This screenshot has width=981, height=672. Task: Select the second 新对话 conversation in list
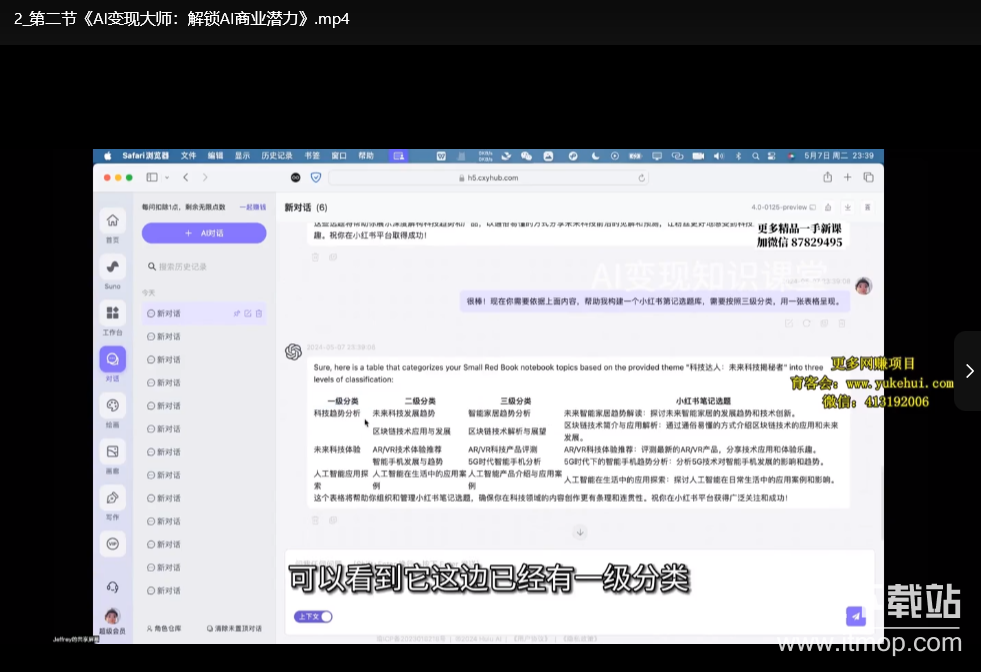coord(204,337)
